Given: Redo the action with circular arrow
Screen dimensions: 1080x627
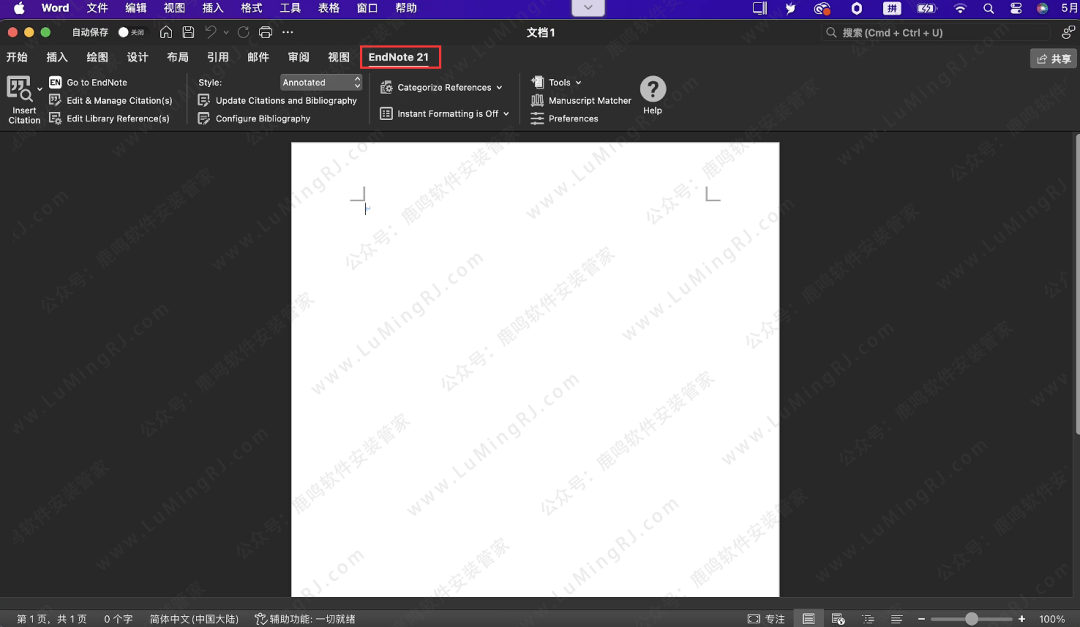Looking at the screenshot, I should (243, 32).
